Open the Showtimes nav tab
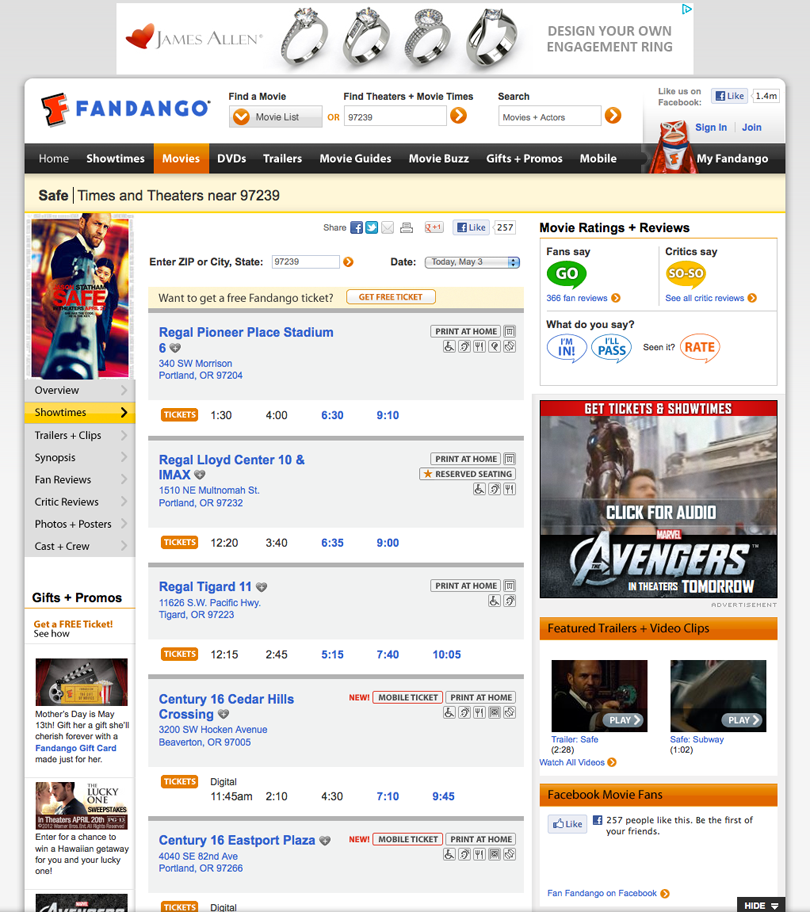Screen dimensions: 810x912 [x=115, y=158]
